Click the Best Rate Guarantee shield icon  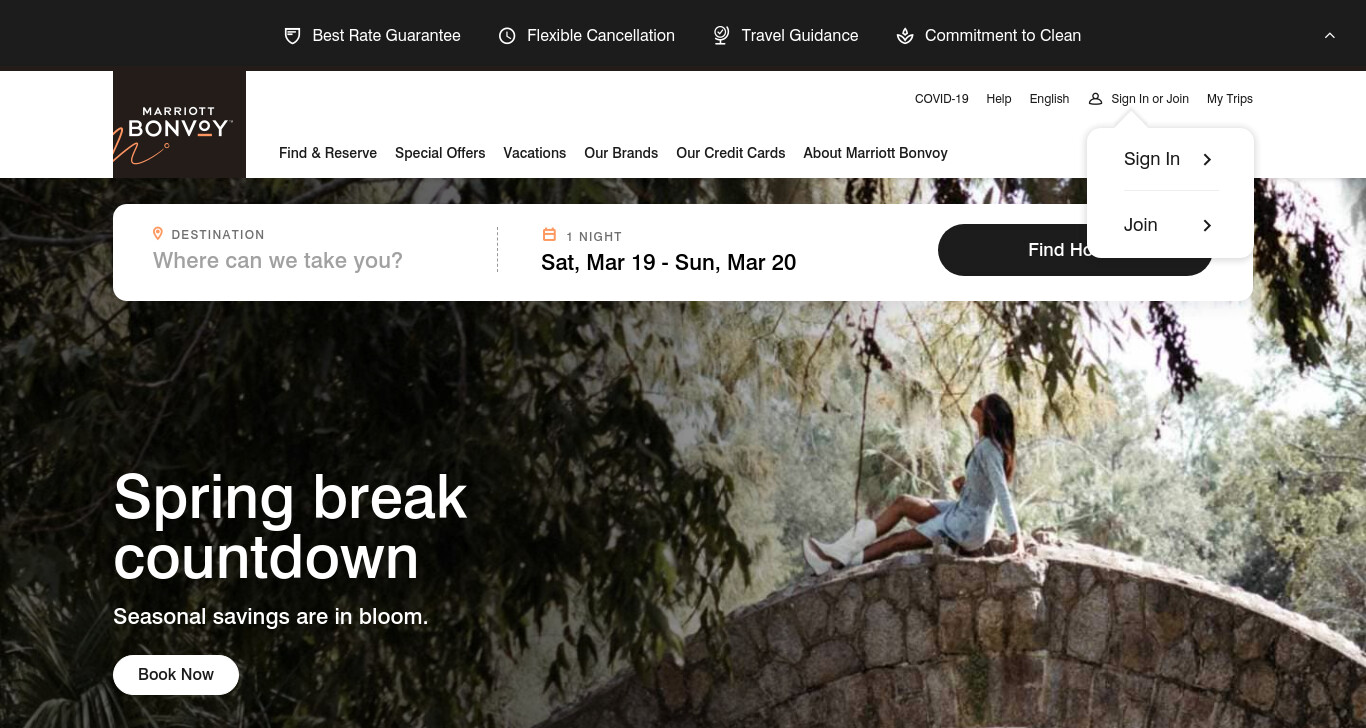(292, 36)
